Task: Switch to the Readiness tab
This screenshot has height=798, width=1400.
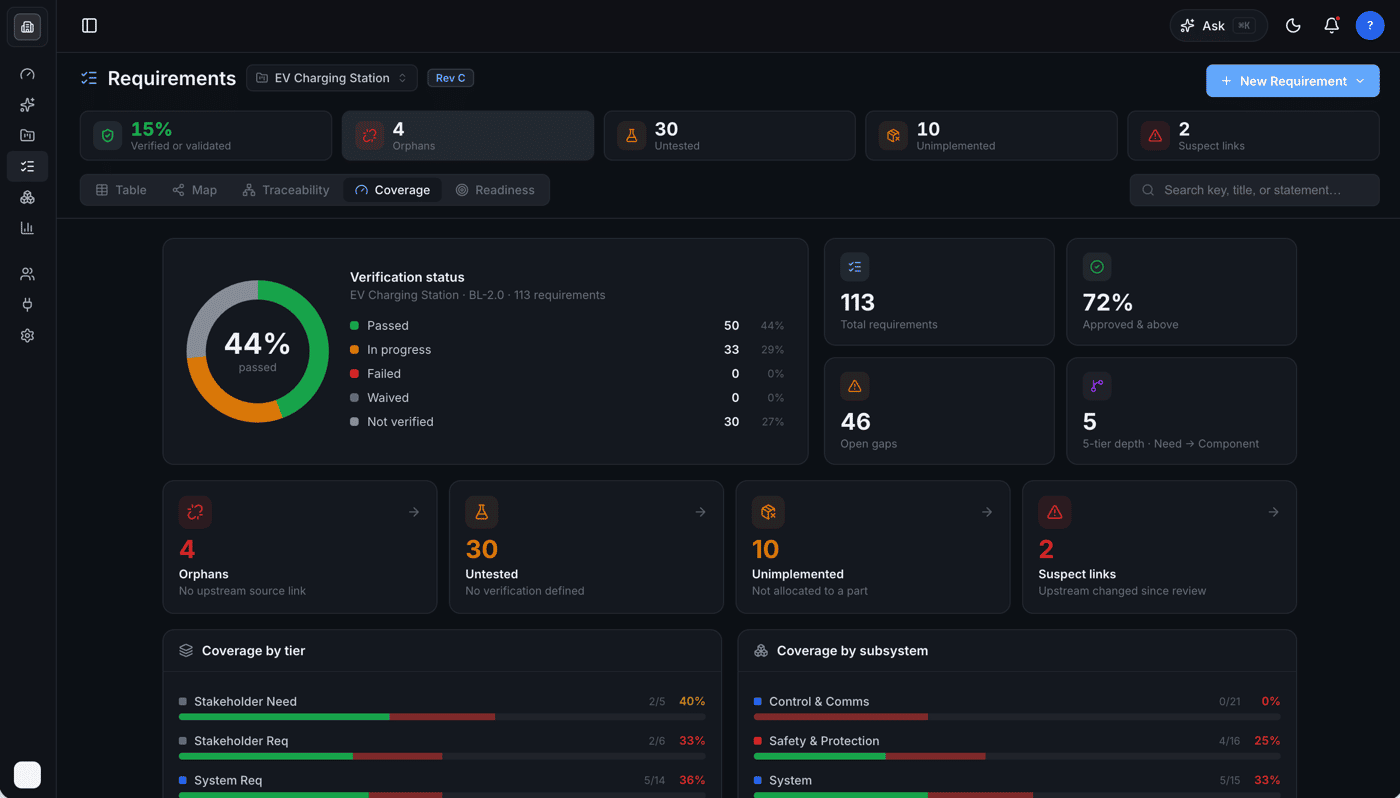Action: [495, 190]
